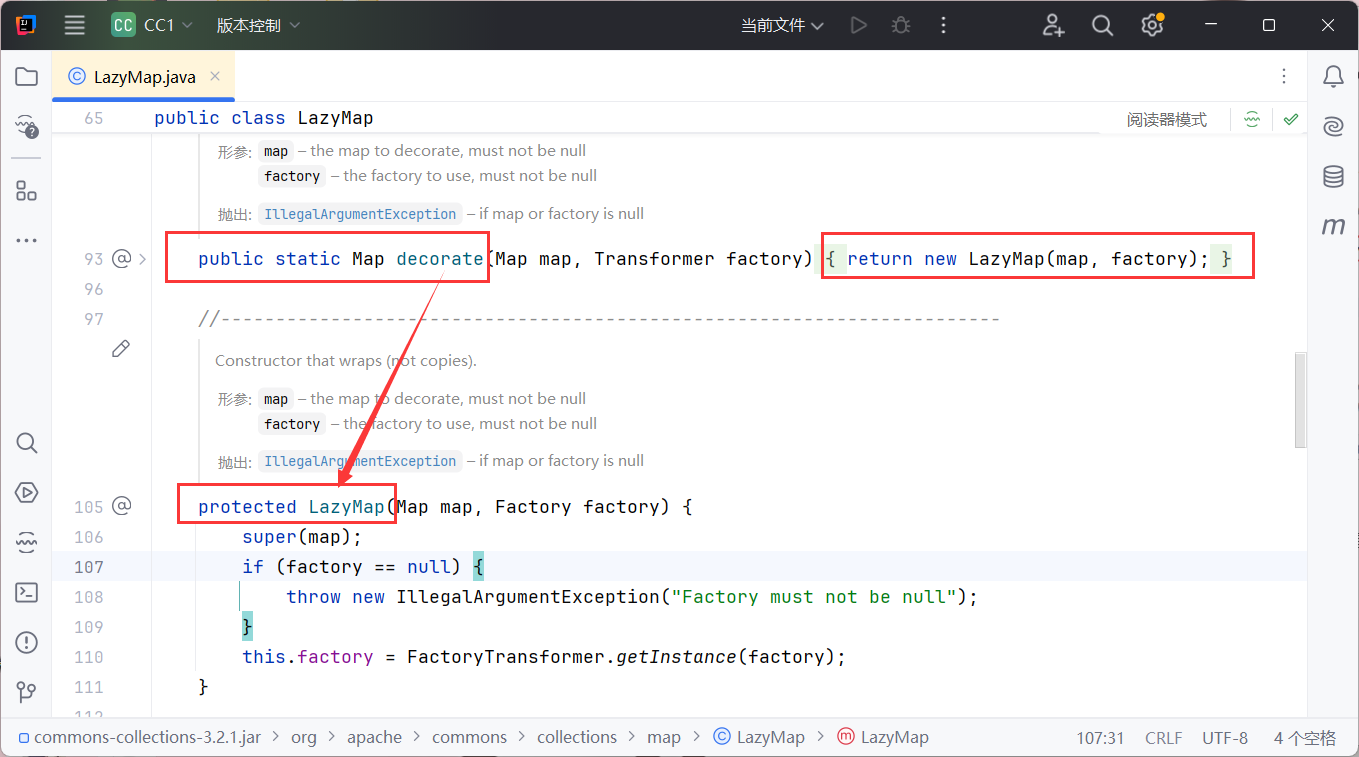Click the UTF-8 encoding status button
Viewport: 1359px width, 757px height.
pos(1224,738)
